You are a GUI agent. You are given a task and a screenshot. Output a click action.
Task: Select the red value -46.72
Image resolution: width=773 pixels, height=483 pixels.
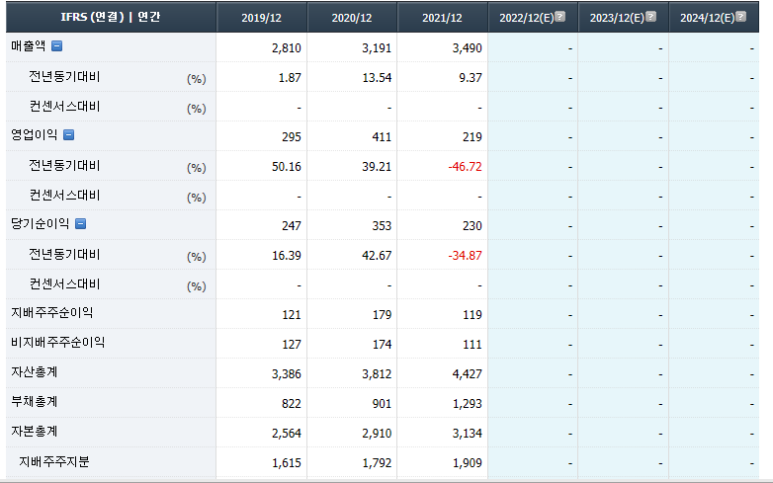pos(465,167)
